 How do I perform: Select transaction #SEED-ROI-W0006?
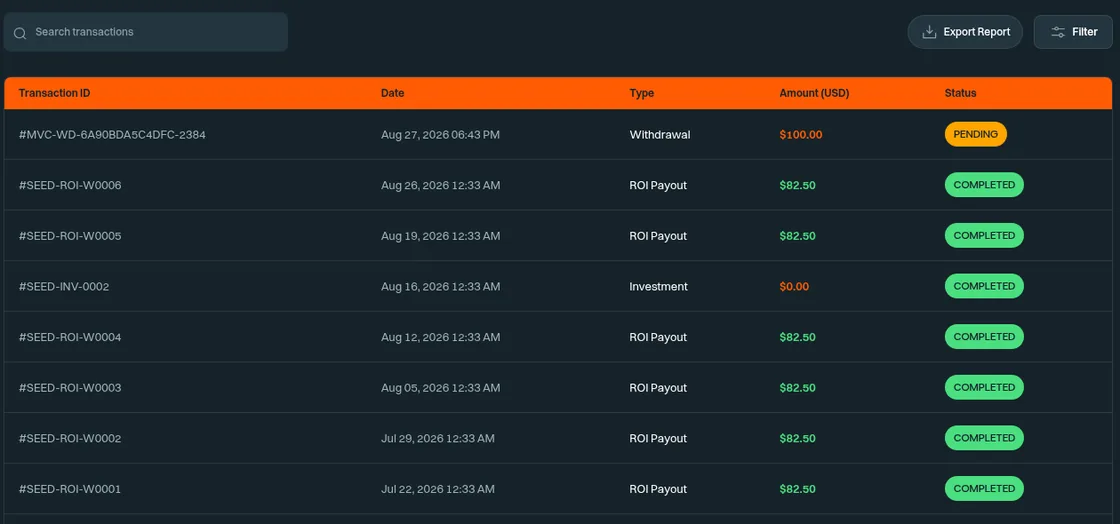(x=70, y=185)
